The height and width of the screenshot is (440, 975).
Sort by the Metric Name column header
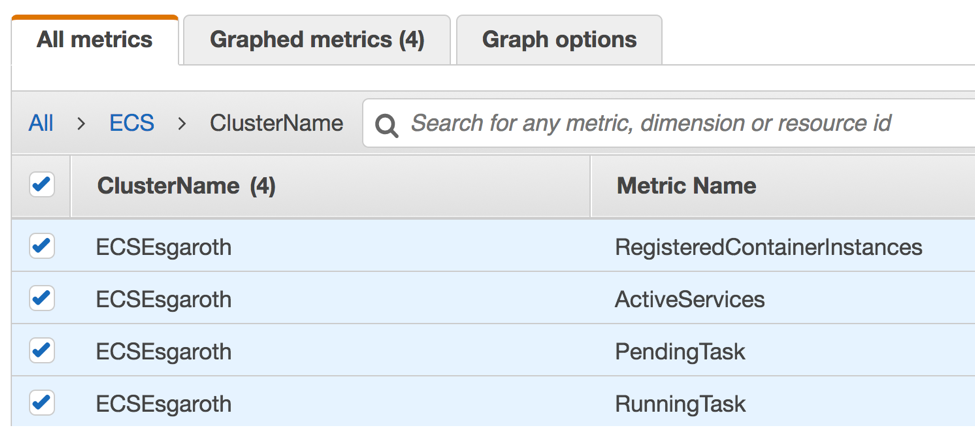(686, 186)
